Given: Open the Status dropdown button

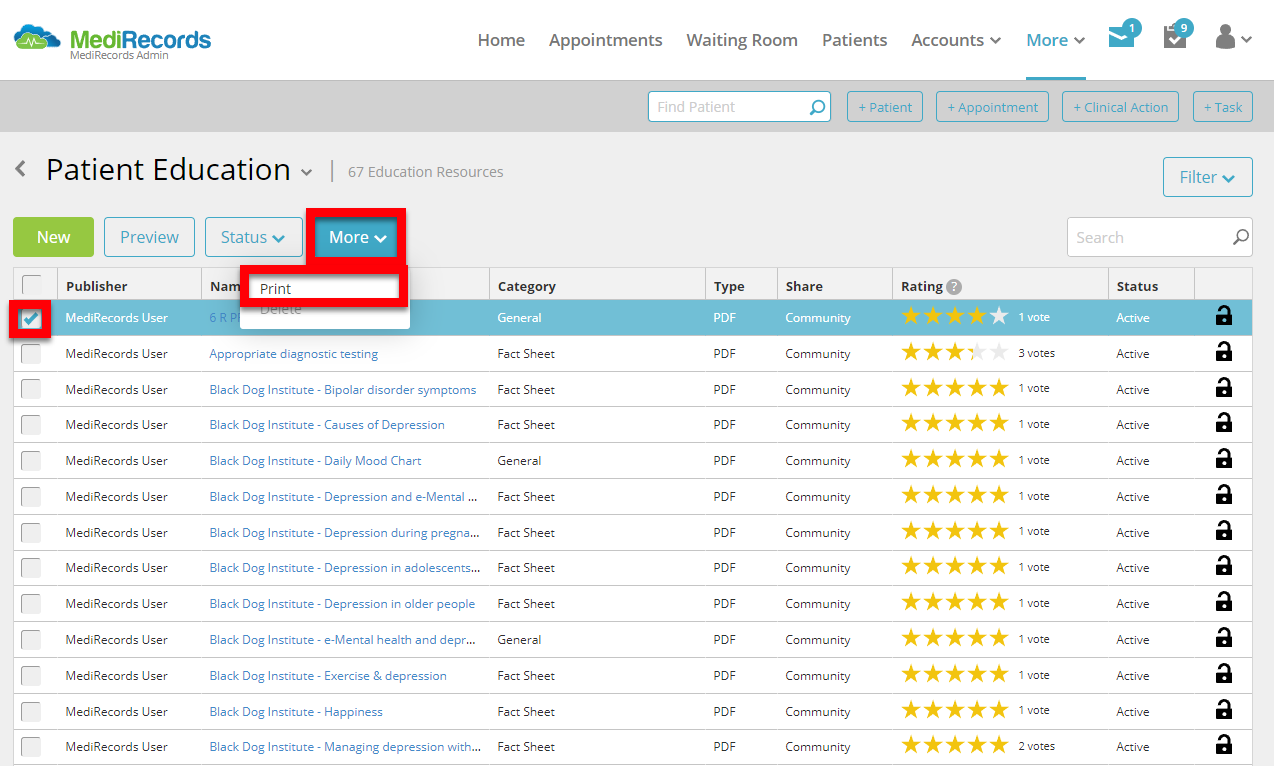Looking at the screenshot, I should click(x=254, y=237).
